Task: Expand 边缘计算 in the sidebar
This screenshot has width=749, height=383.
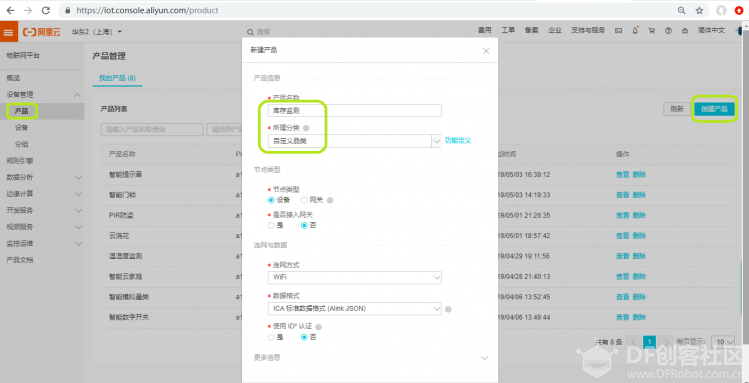Action: tap(78, 194)
